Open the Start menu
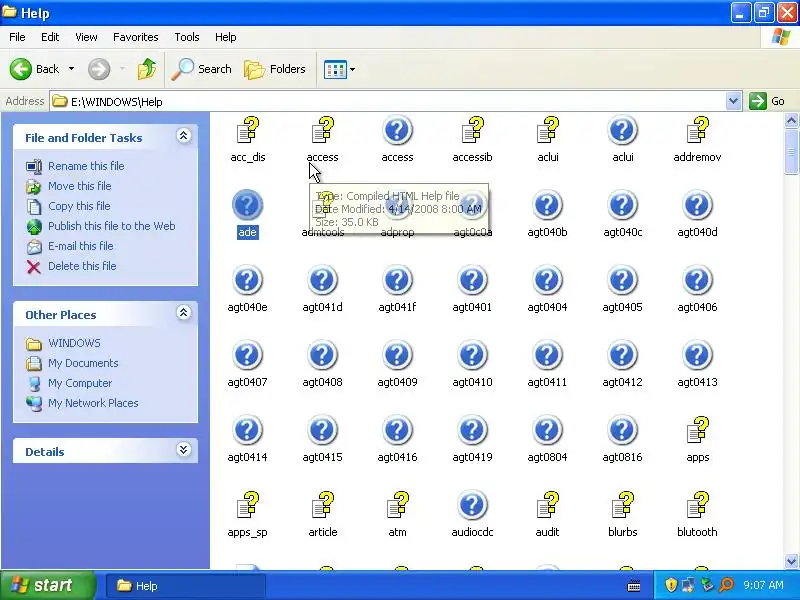 [x=47, y=585]
